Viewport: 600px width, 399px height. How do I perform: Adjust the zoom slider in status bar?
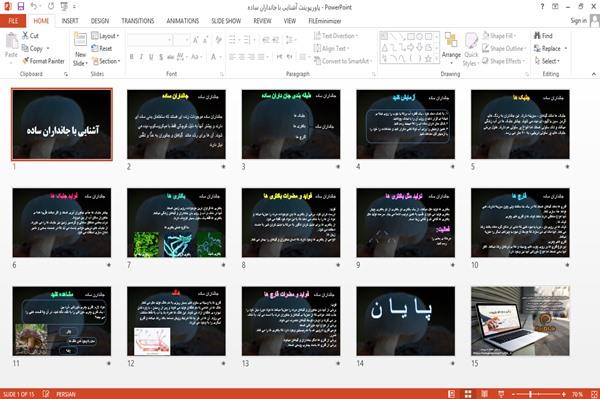click(x=530, y=394)
